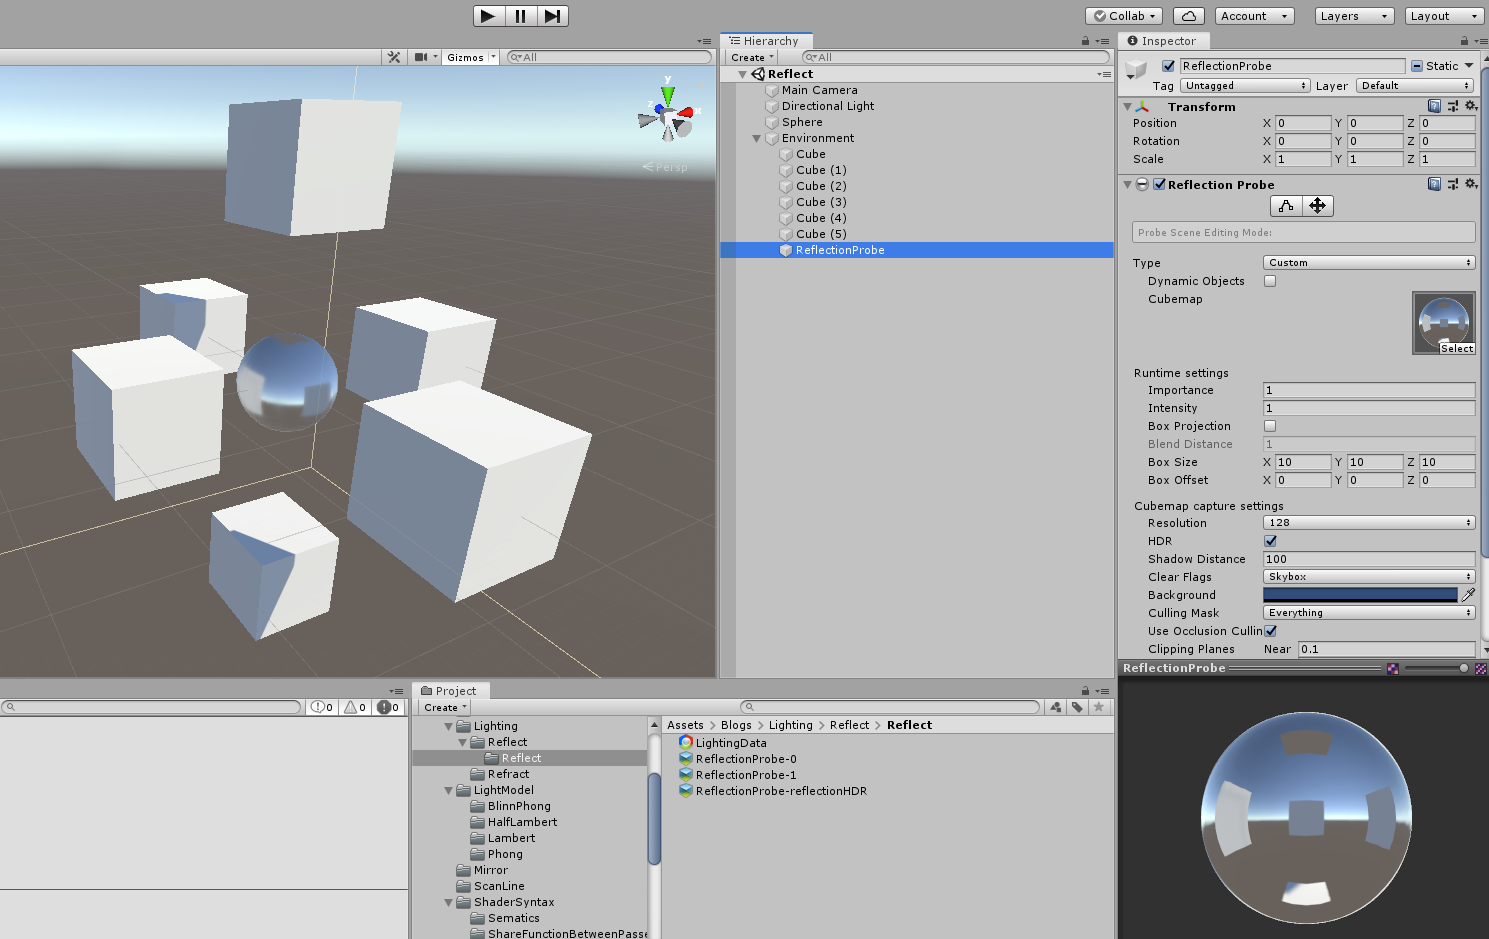Screen dimensions: 1489x939
Task: Click the Reflection Probe origin move icon
Action: point(1318,206)
